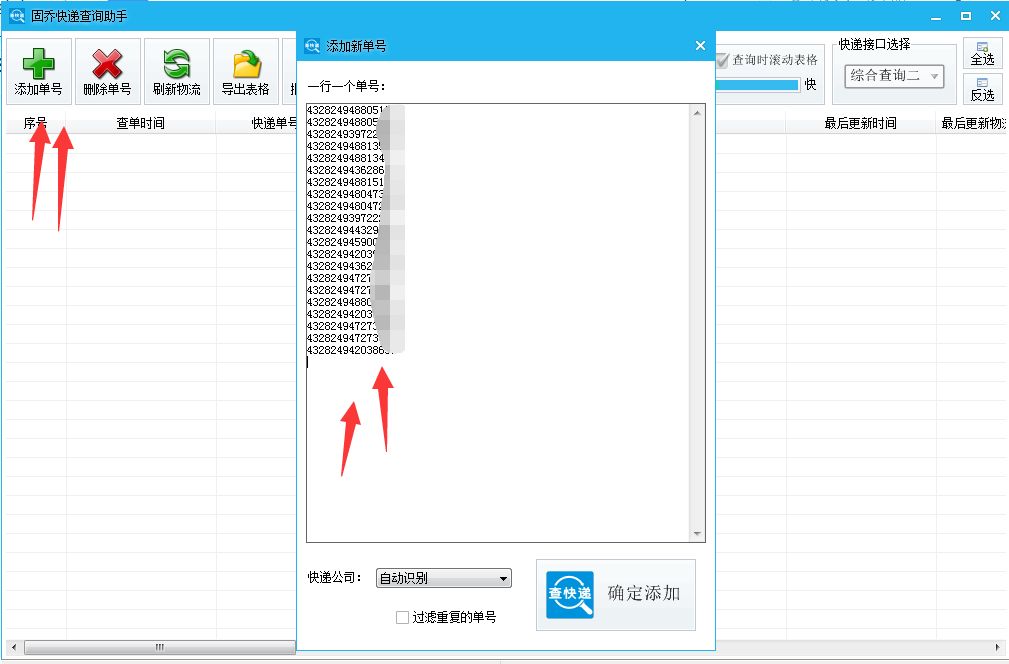1009x664 pixels.
Task: Click the 全选 select-all button
Action: pos(983,53)
